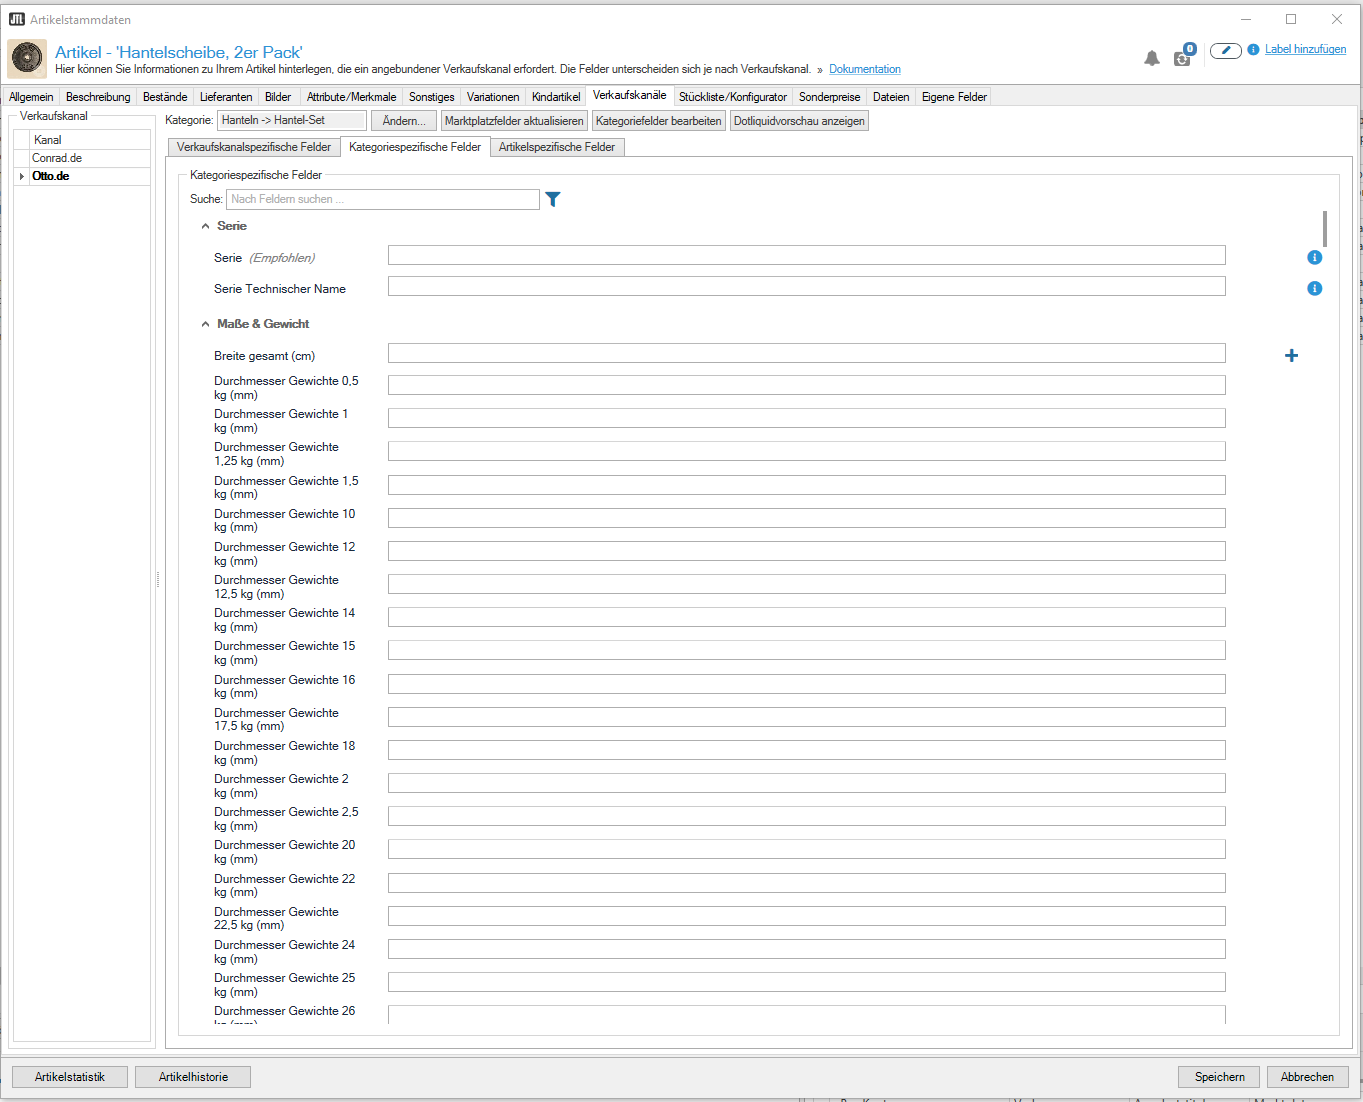
Task: Click the info icon beside Label hinzufügen
Action: tap(1253, 50)
